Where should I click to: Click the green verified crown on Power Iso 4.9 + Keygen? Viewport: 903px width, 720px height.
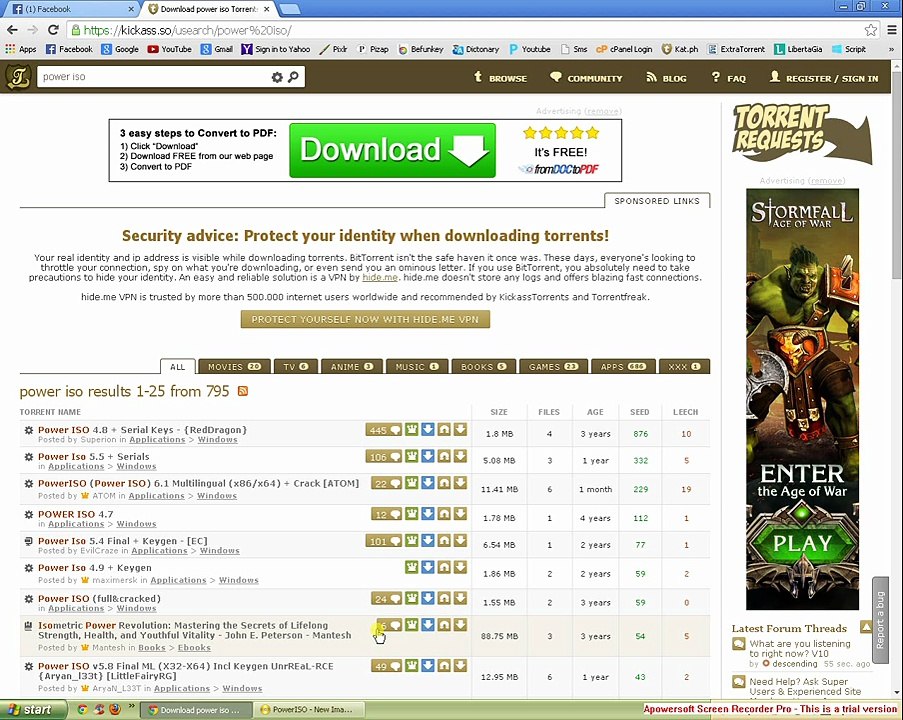click(x=412, y=567)
